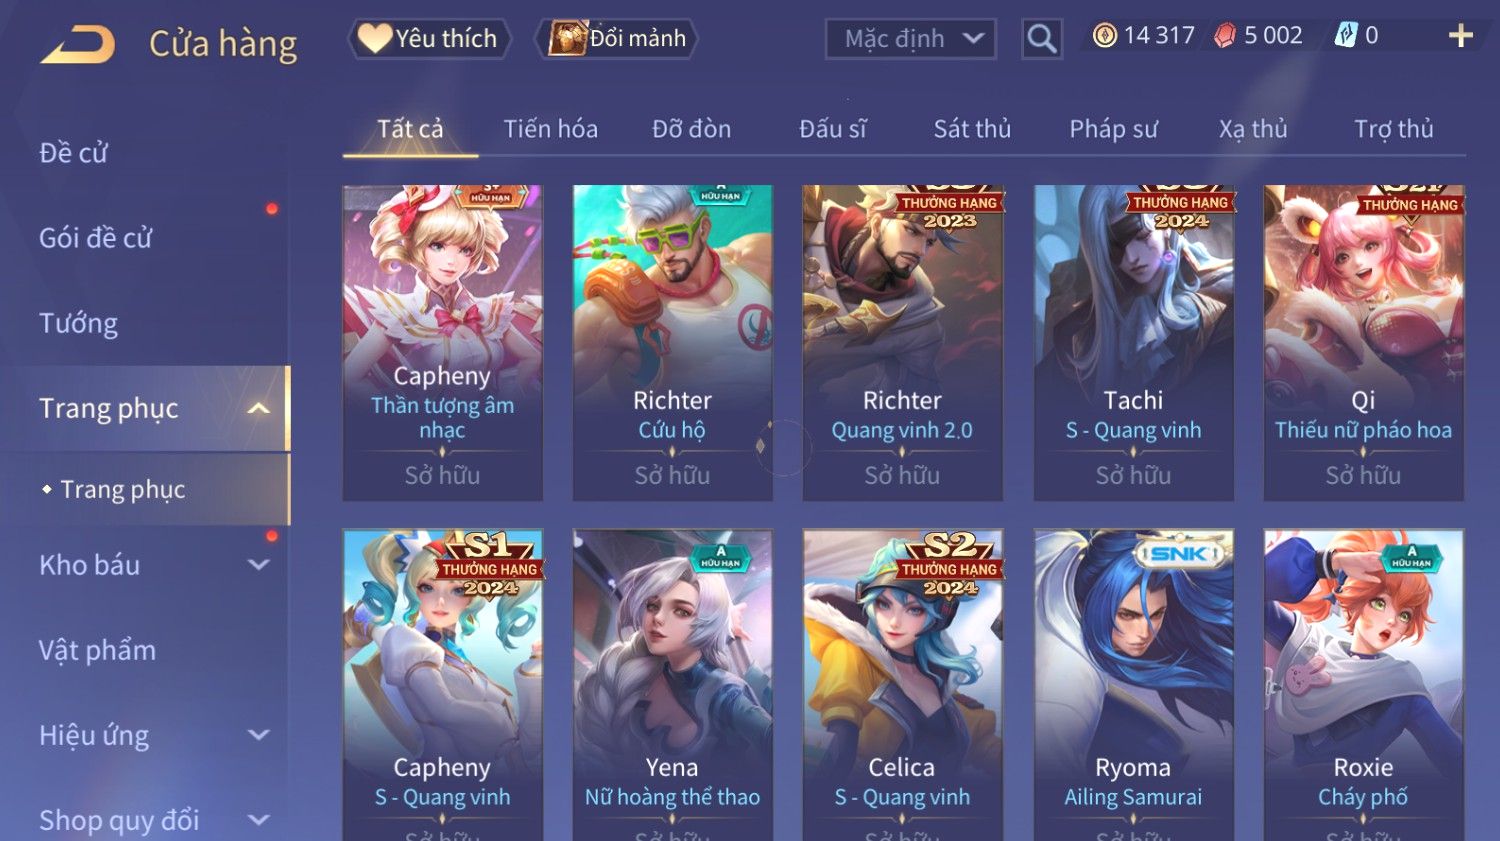Select Tachi S - Quang vinh skin card
Viewport: 1500px width, 841px height.
tap(1133, 343)
